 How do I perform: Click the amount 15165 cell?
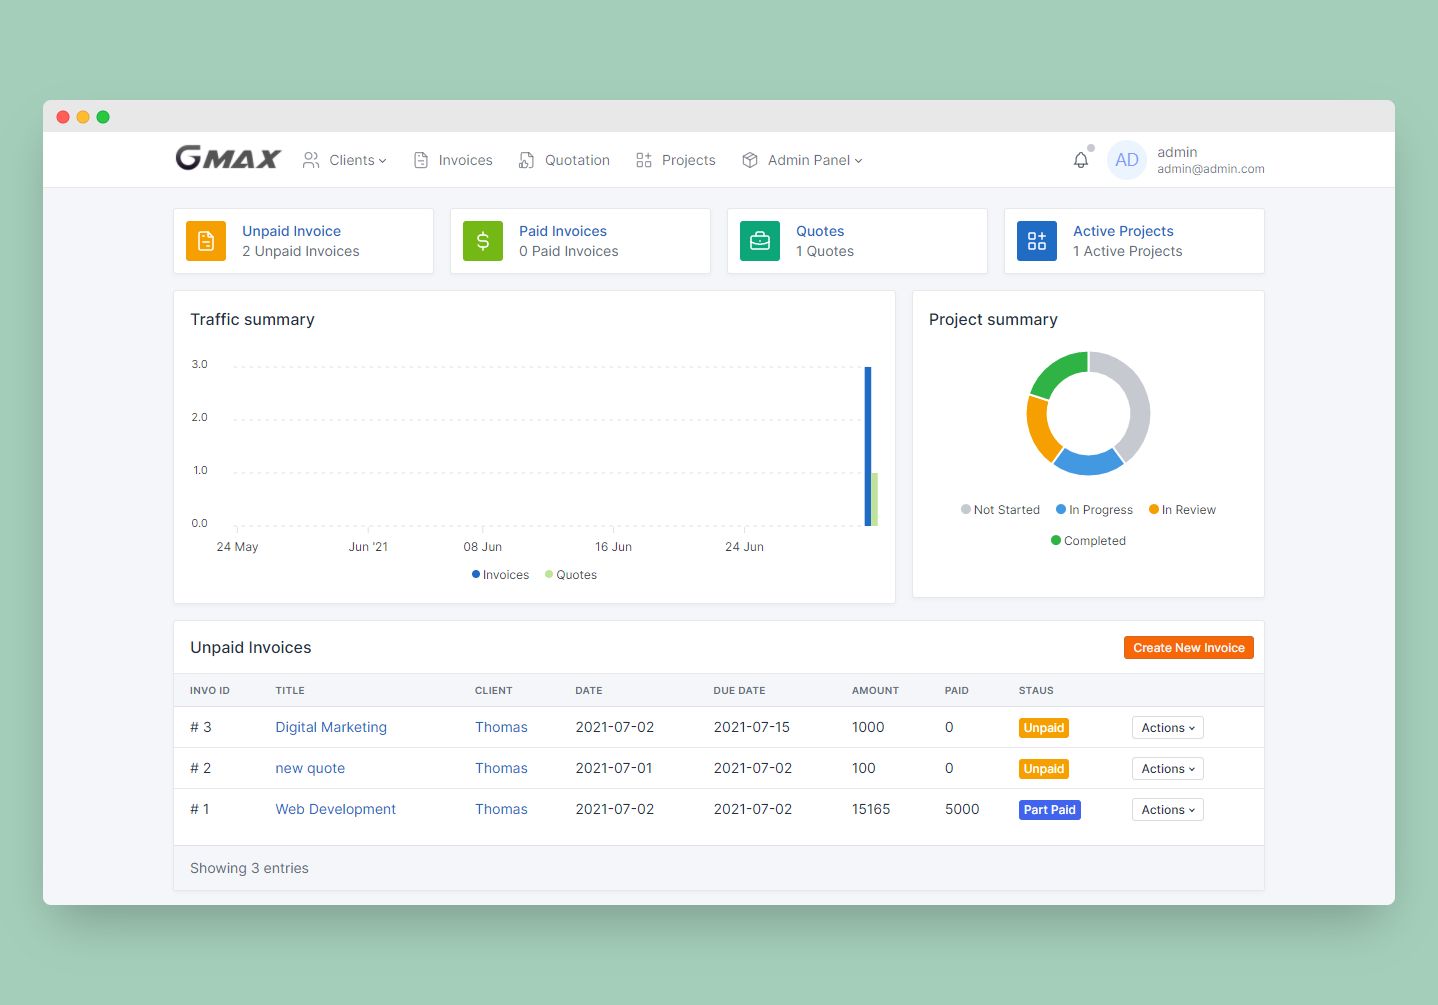871,809
